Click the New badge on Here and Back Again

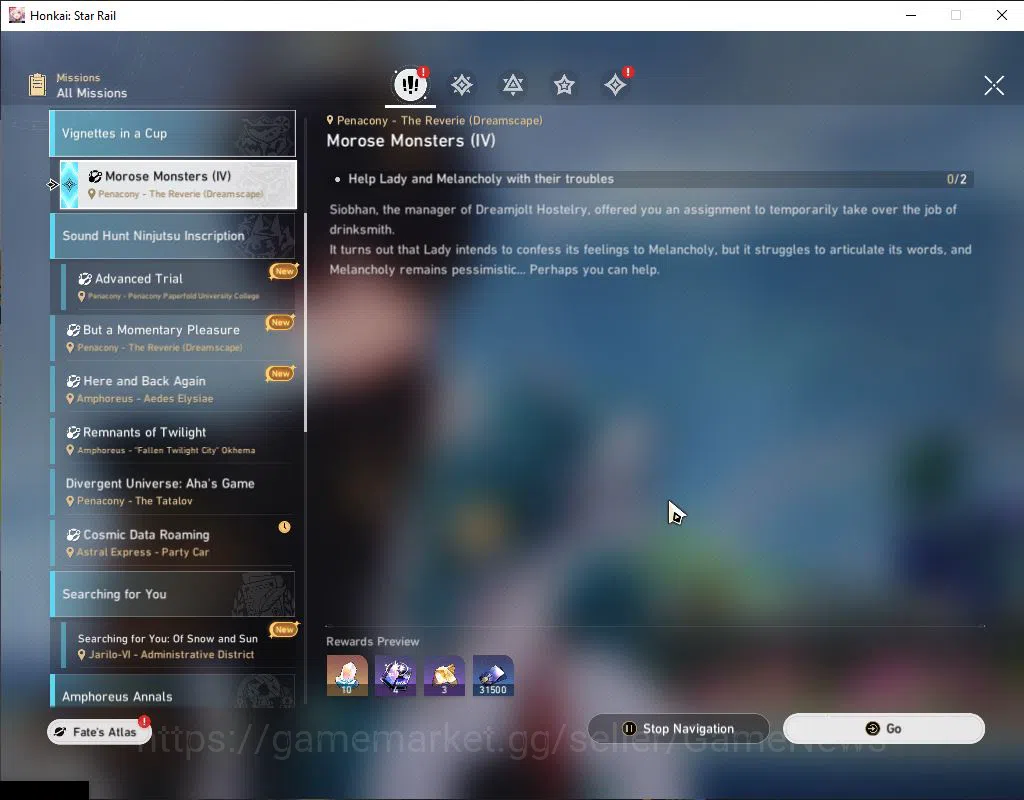[x=280, y=374]
